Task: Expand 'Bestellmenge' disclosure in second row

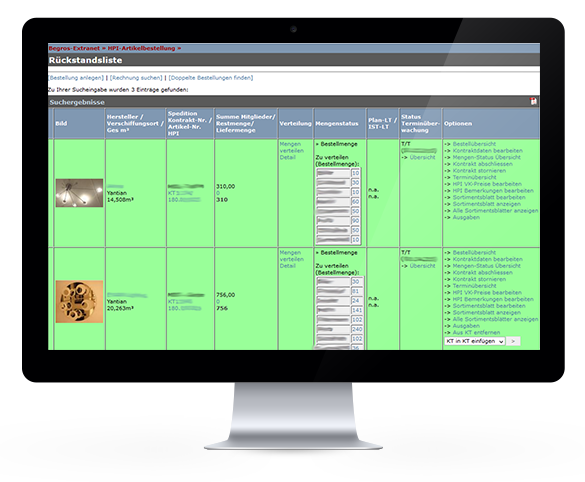Action: tap(337, 252)
